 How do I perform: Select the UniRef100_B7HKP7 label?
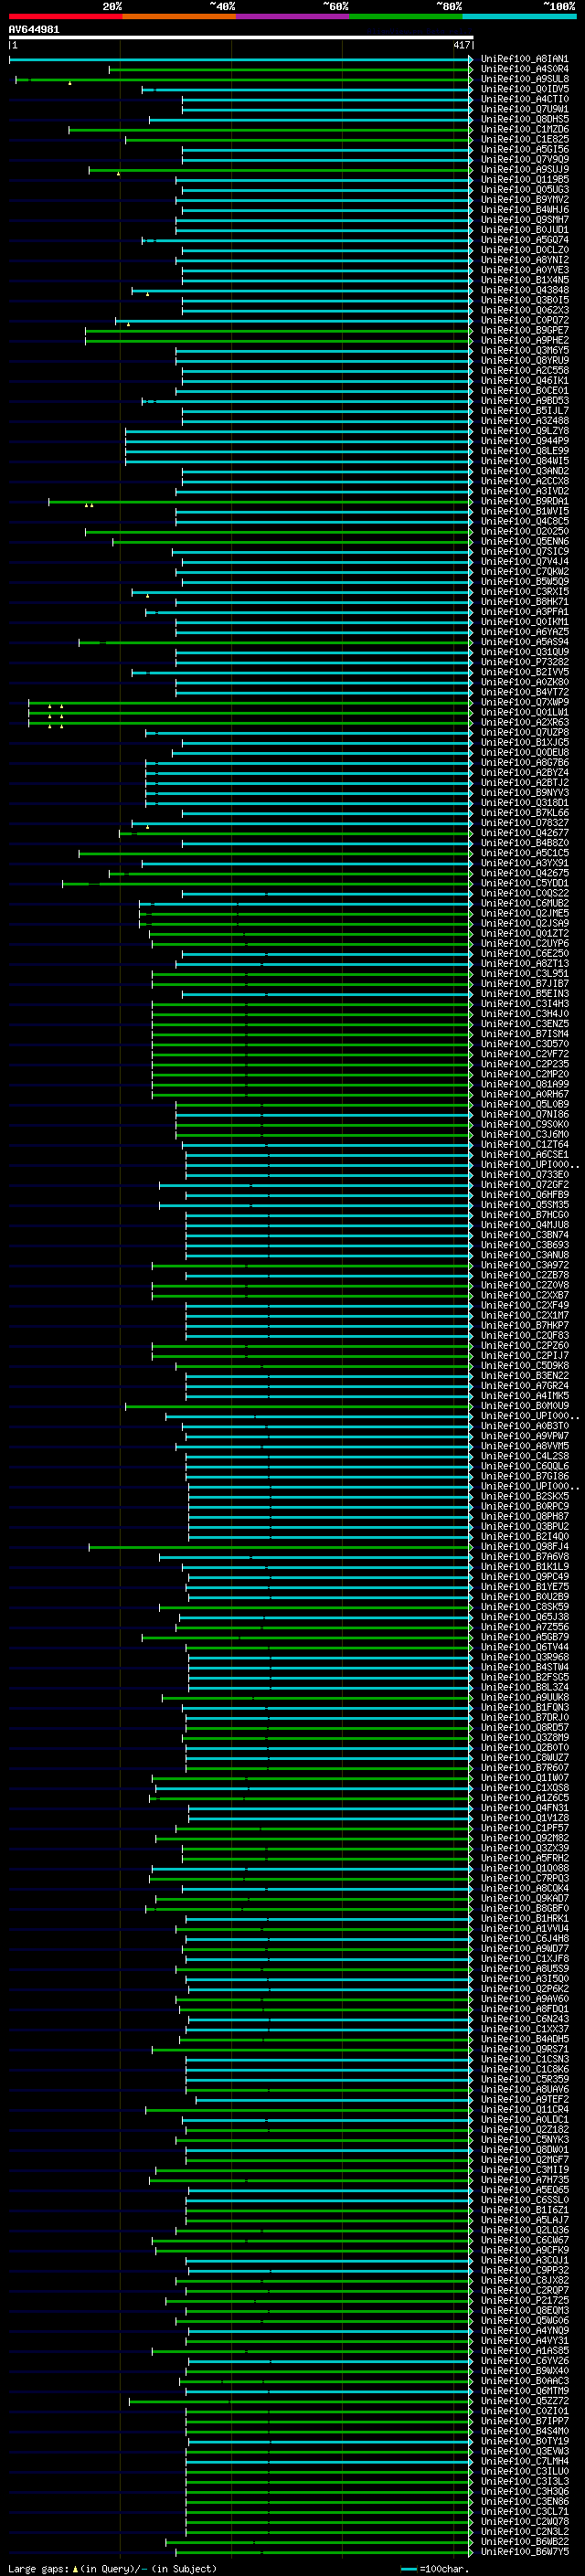tap(525, 1326)
